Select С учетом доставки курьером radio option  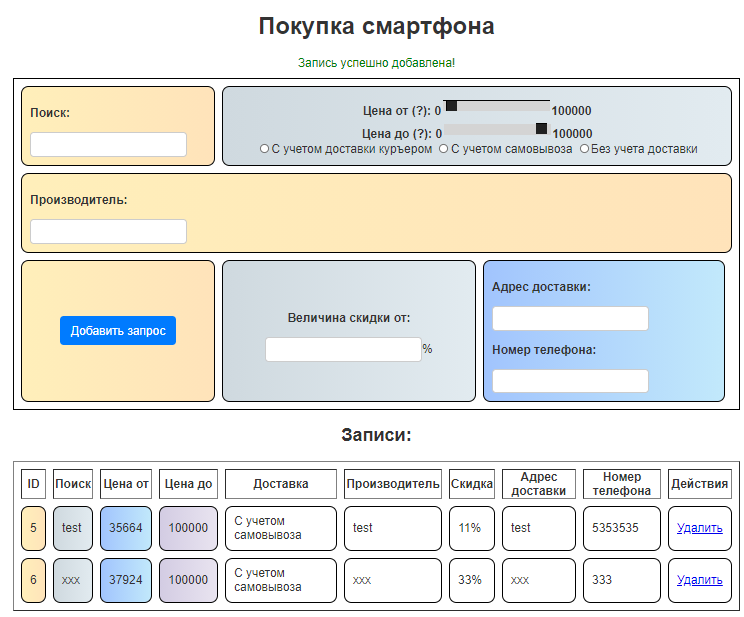click(x=265, y=149)
